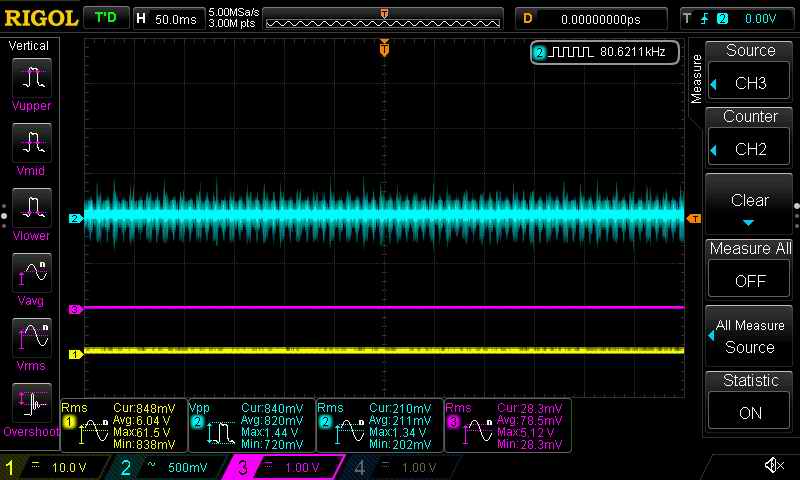Click CH2 Rms sine wave icon
Viewport: 800px width, 480px height.
pos(350,430)
